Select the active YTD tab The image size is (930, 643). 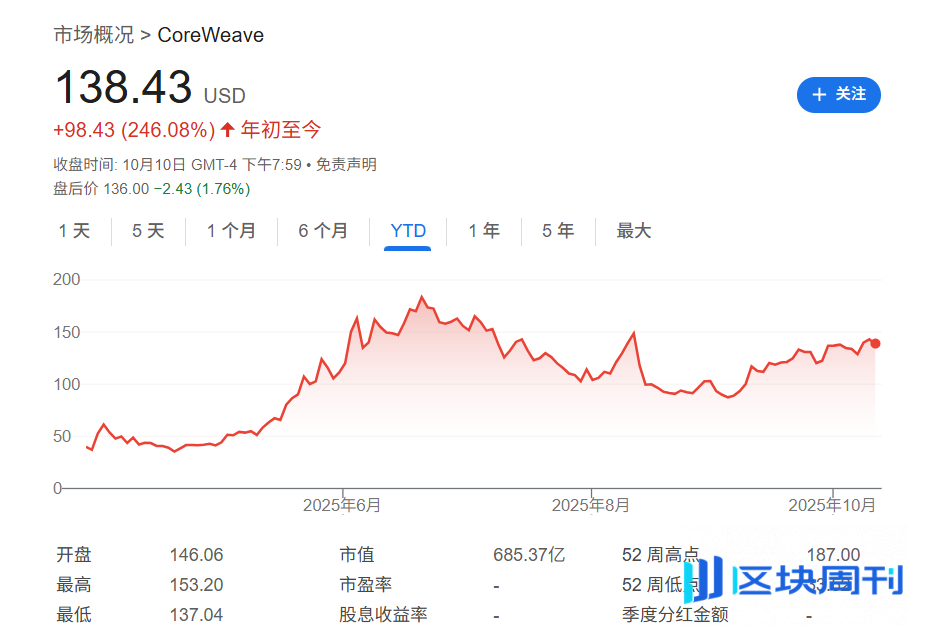click(407, 230)
